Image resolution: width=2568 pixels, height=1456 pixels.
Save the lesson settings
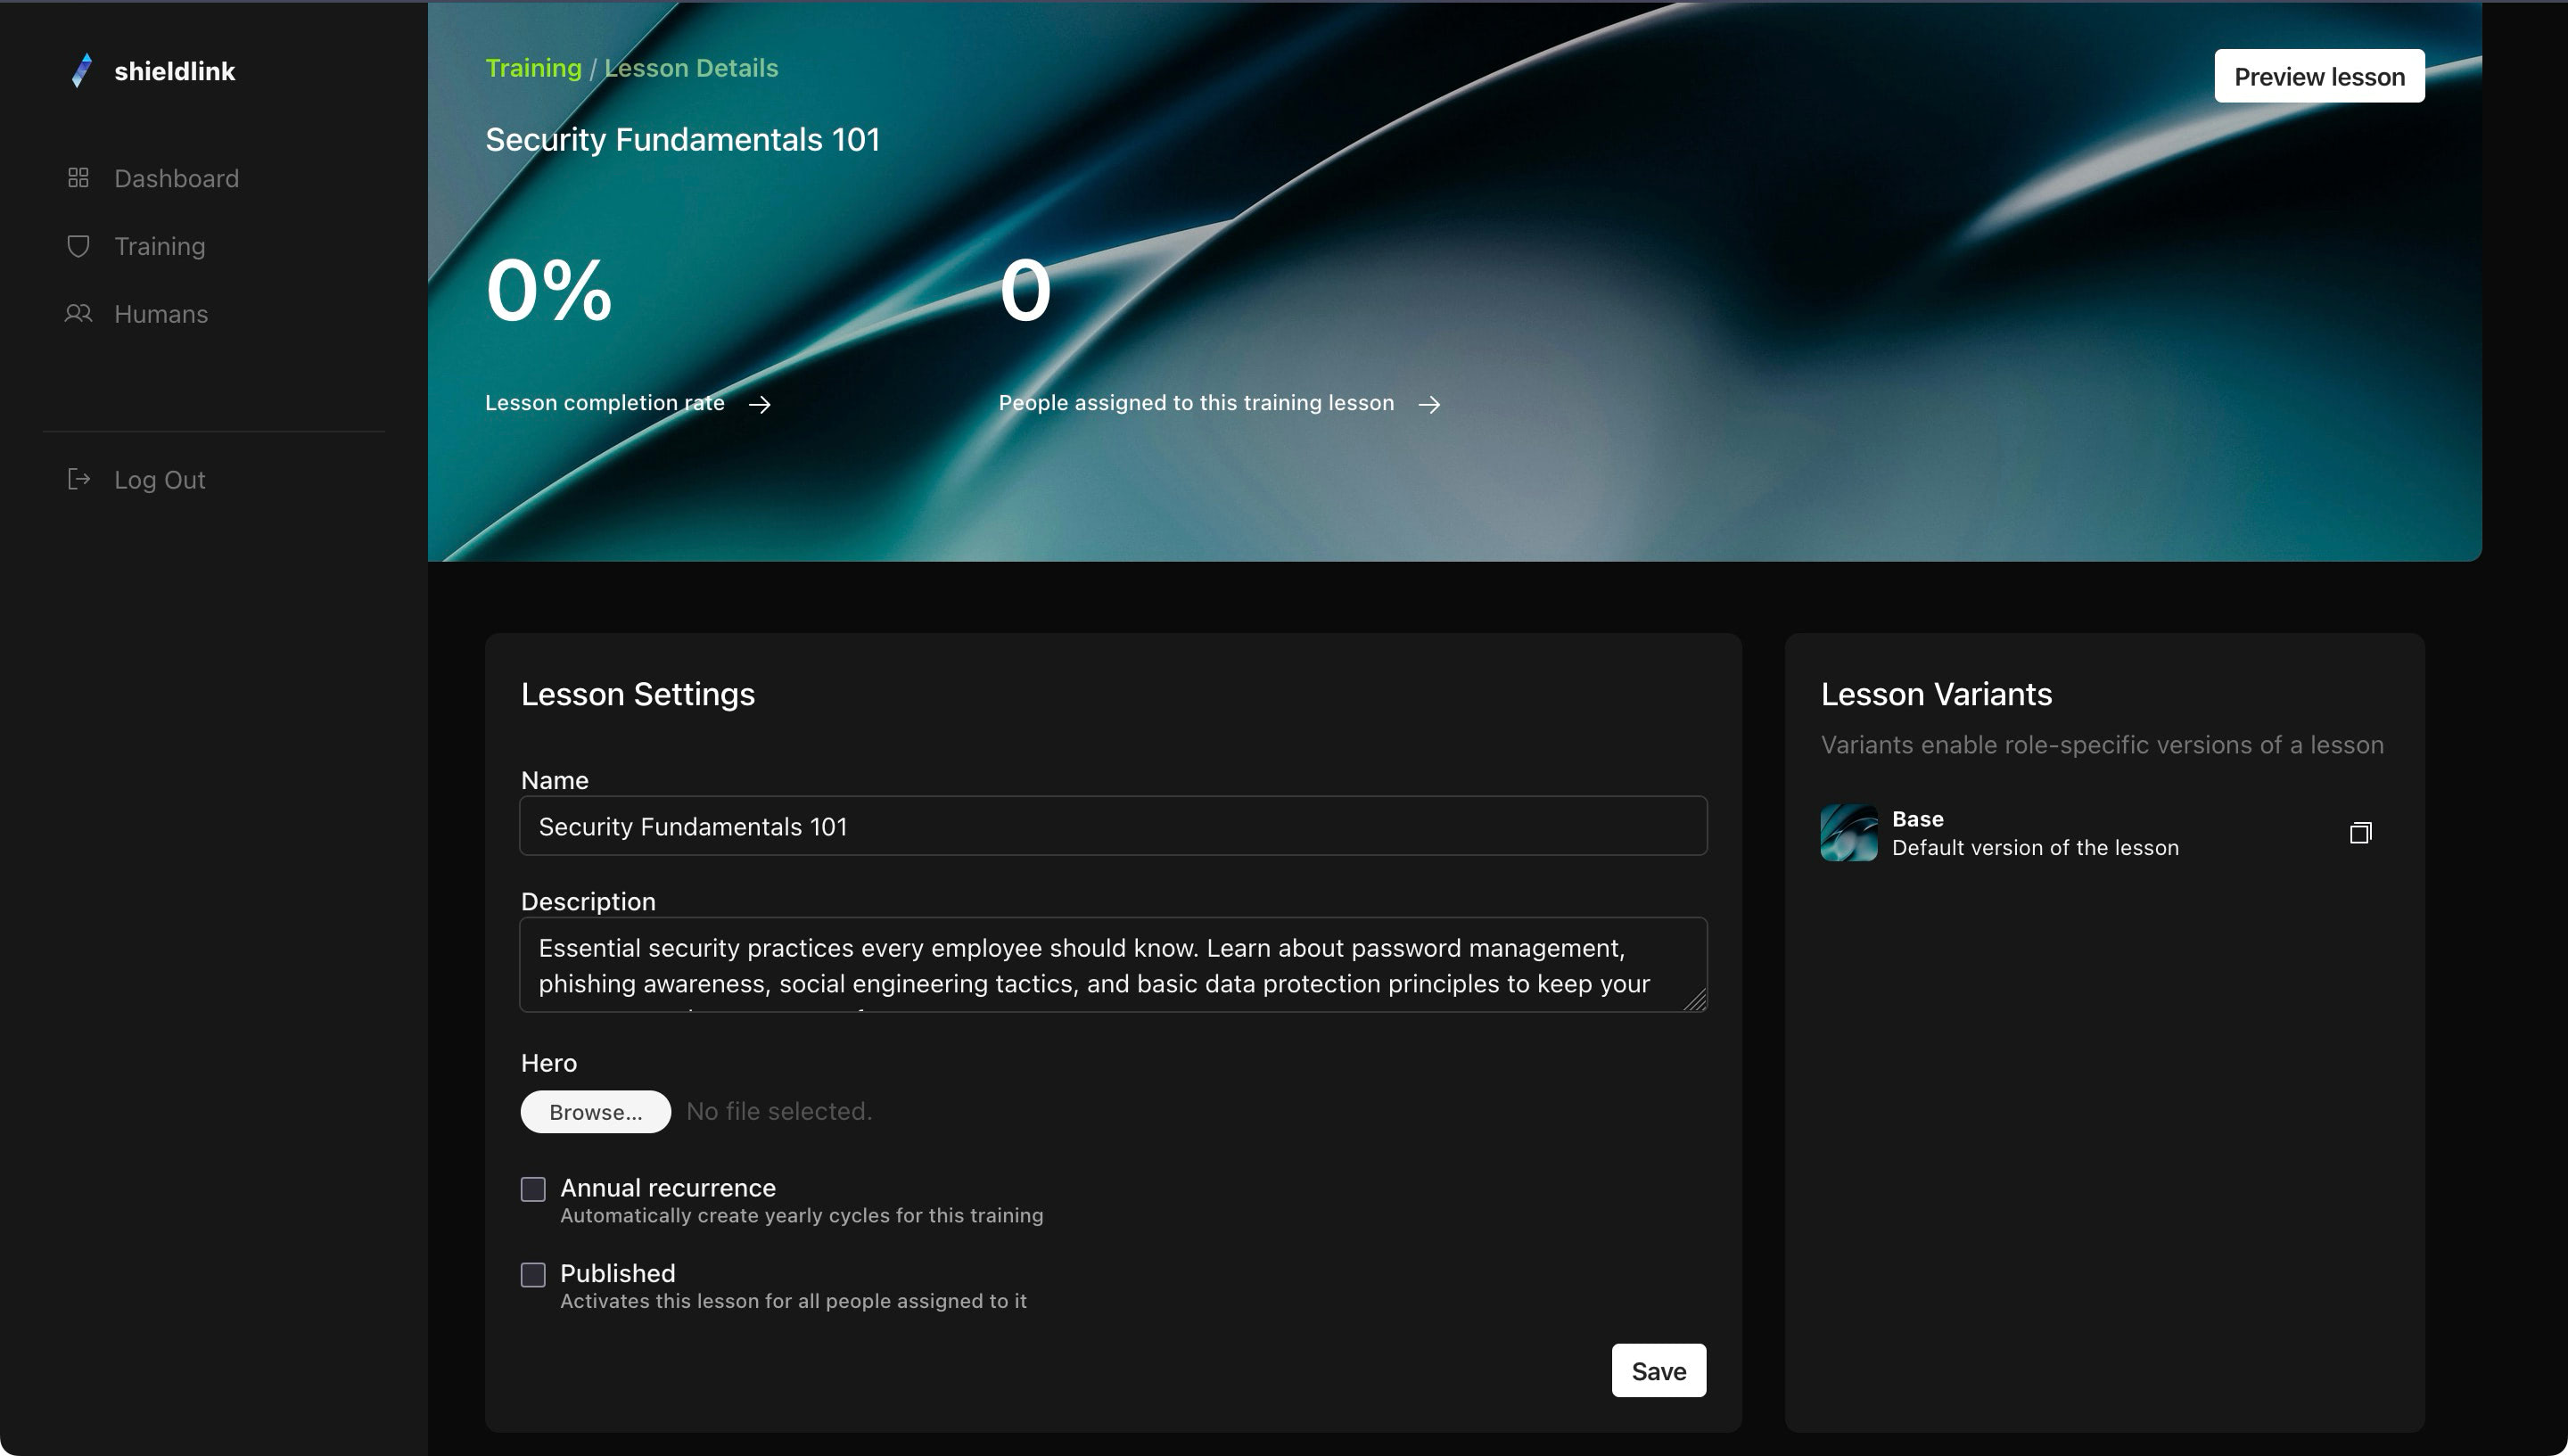click(x=1658, y=1371)
